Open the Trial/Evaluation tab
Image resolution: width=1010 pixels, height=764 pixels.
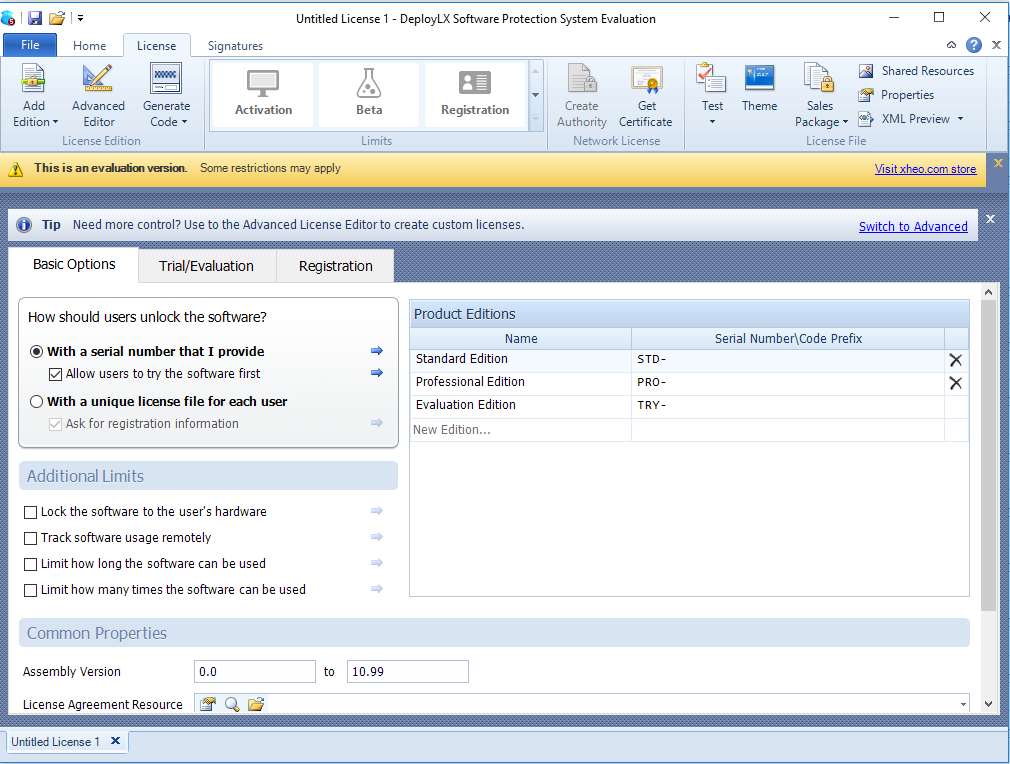[x=207, y=266]
